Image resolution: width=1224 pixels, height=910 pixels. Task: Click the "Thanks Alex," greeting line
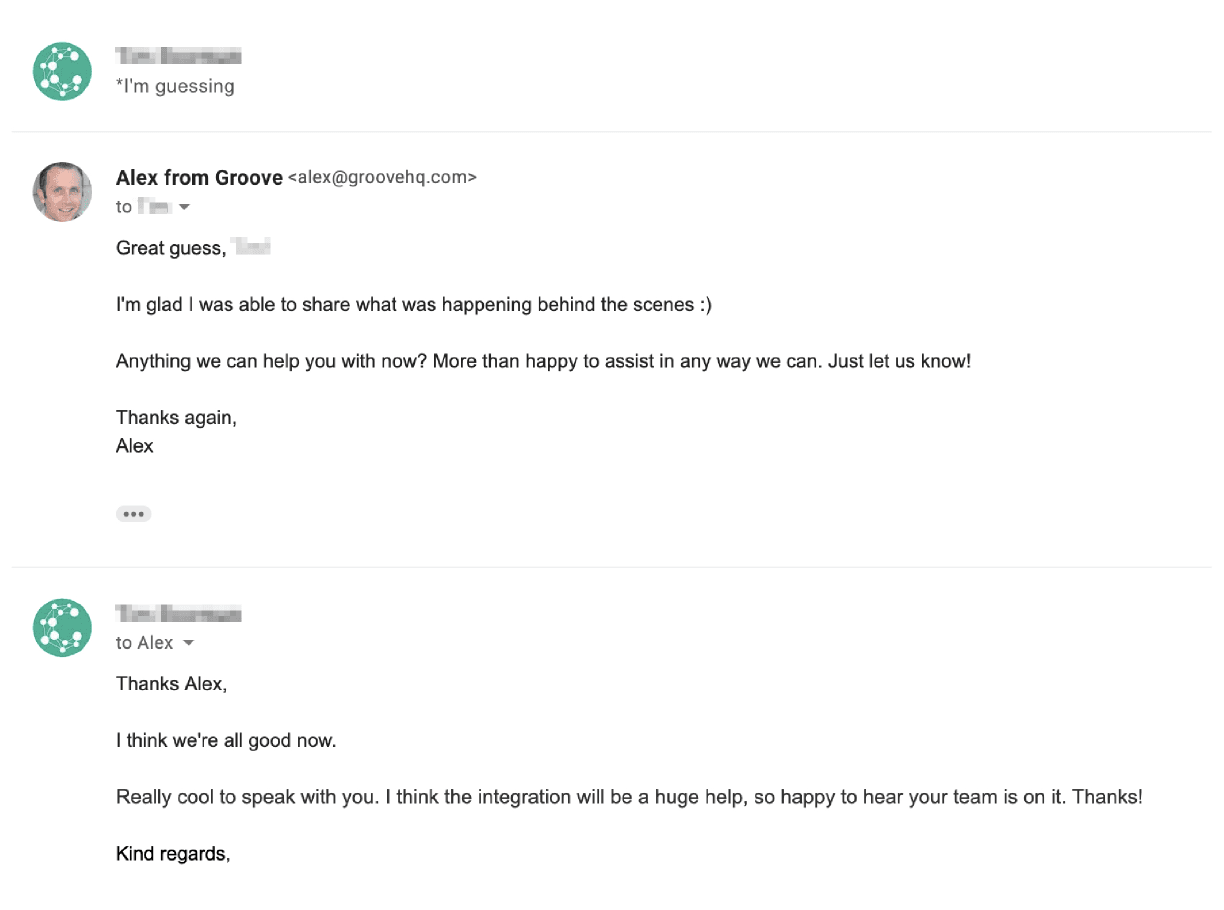(171, 684)
